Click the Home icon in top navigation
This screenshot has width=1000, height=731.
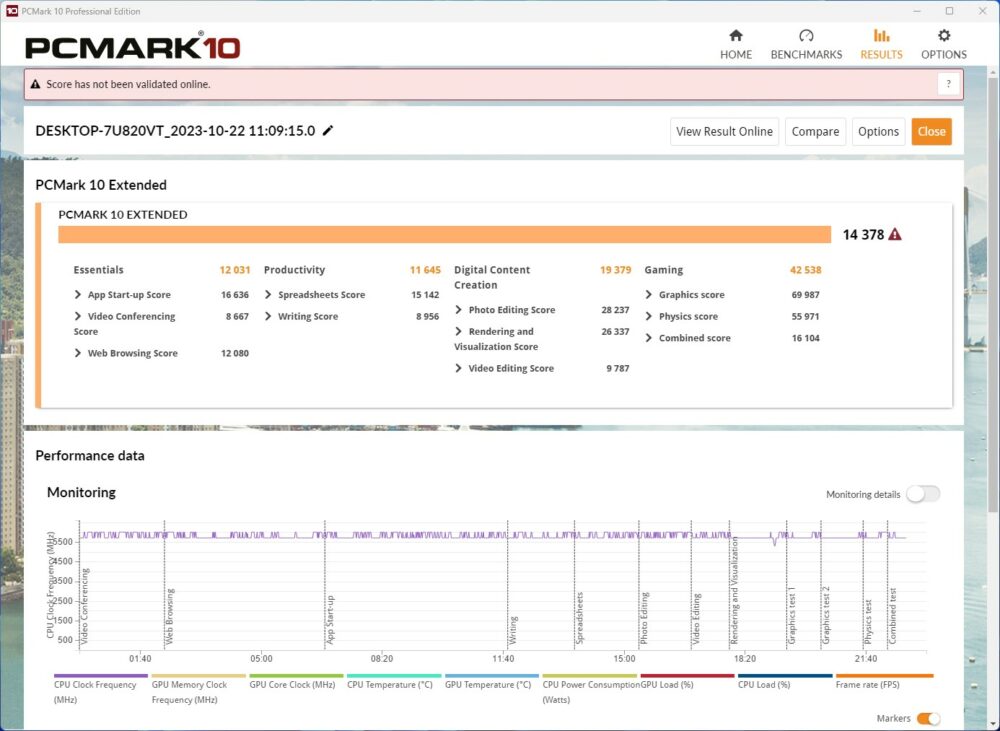tap(736, 36)
